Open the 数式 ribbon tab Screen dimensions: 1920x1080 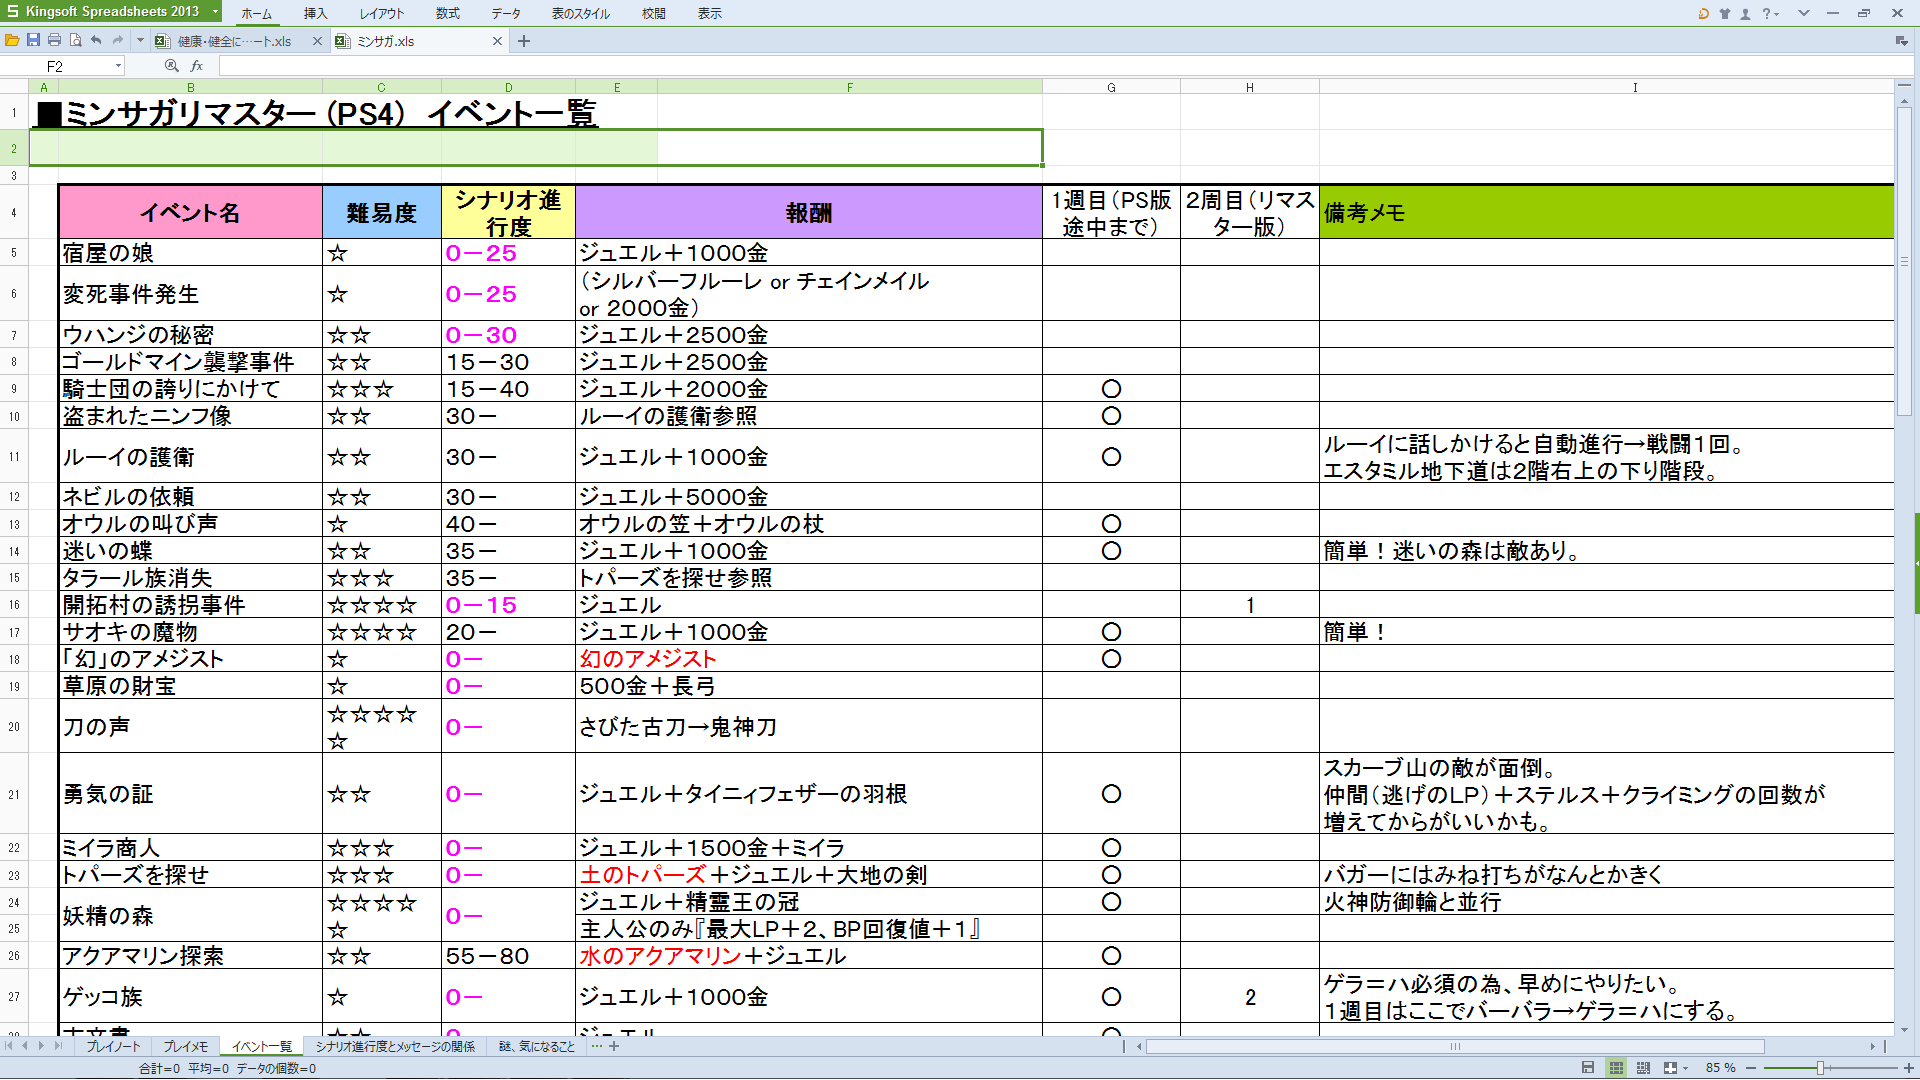447,14
